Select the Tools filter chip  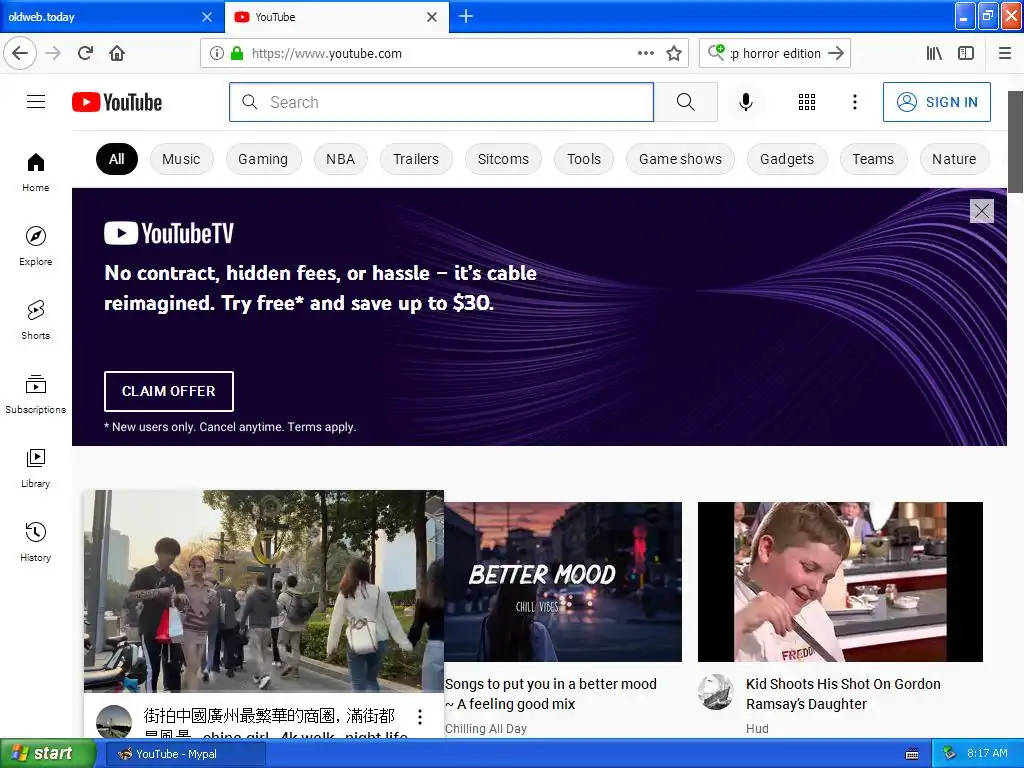point(584,159)
